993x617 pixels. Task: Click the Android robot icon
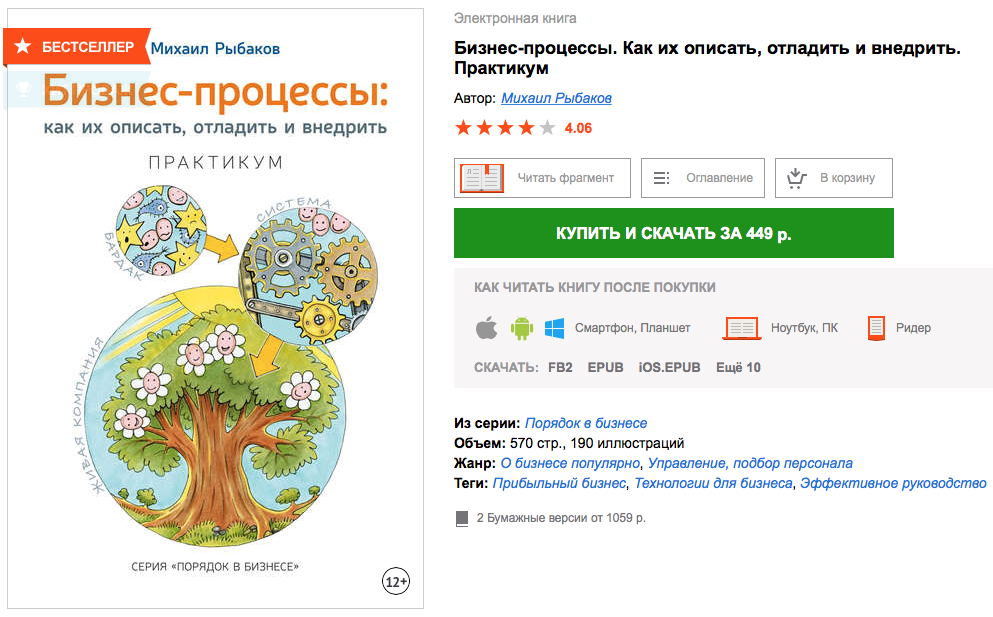[x=521, y=328]
